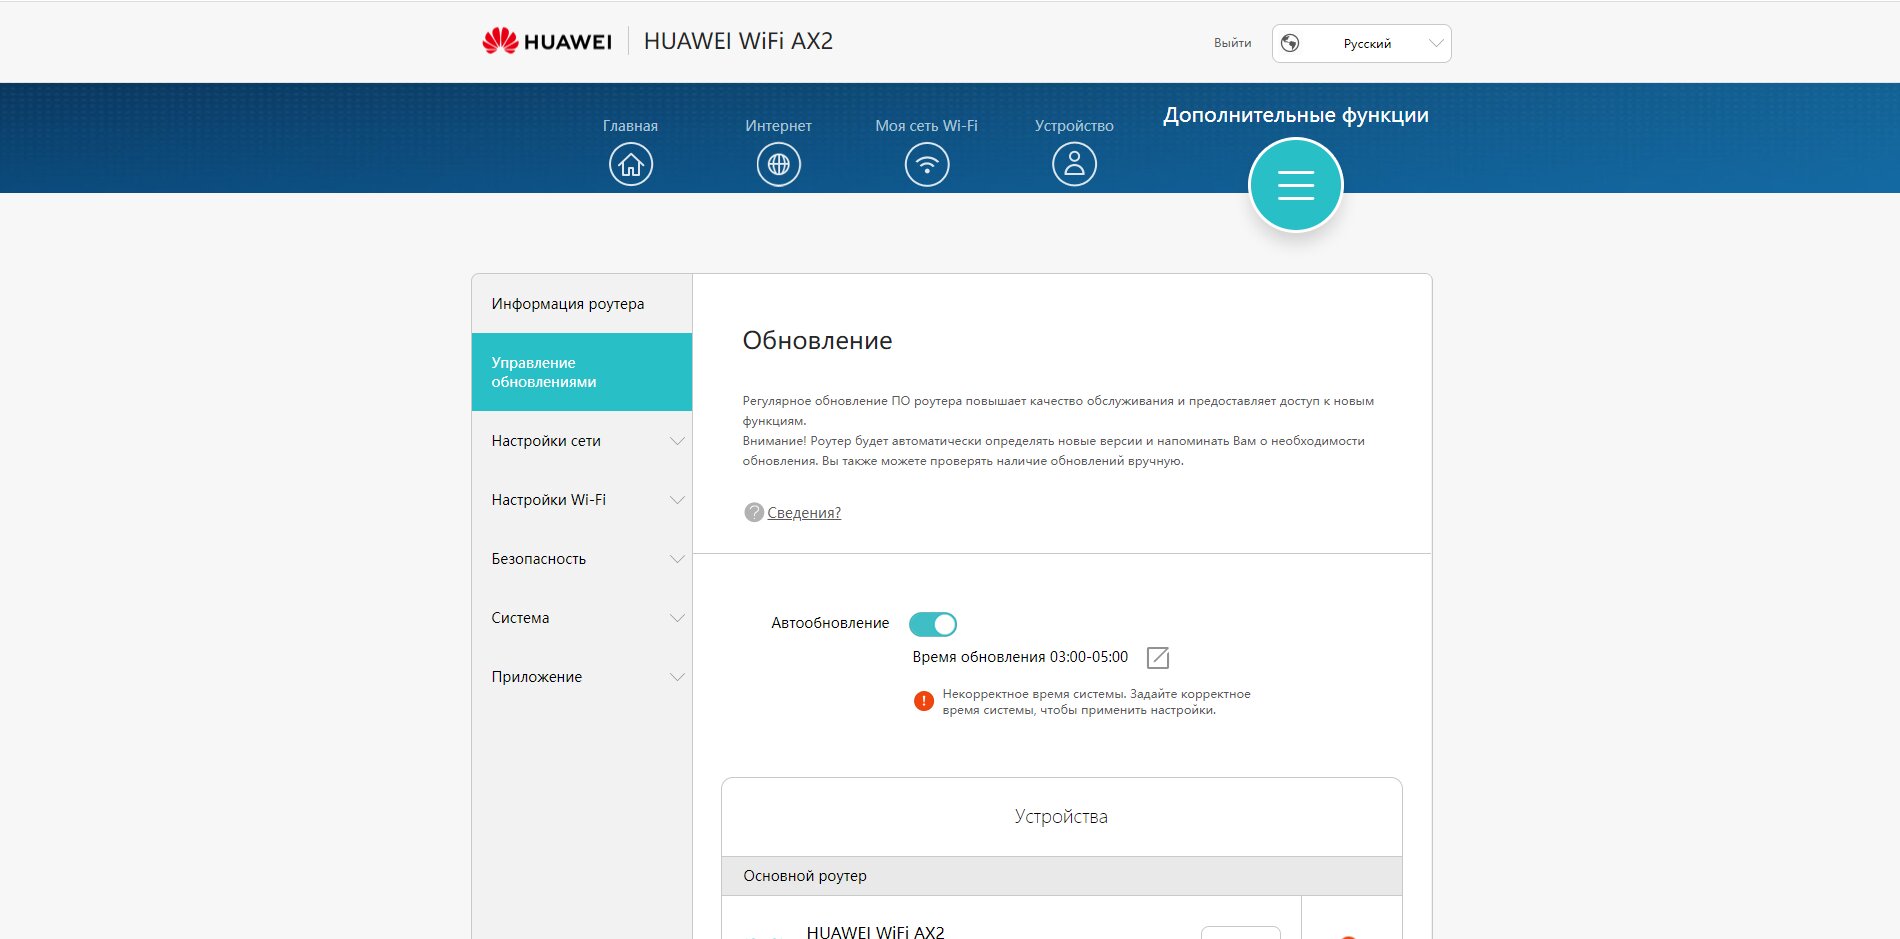Image resolution: width=1900 pixels, height=939 pixels.
Task: Open the Устройство user icon
Action: [x=1074, y=164]
